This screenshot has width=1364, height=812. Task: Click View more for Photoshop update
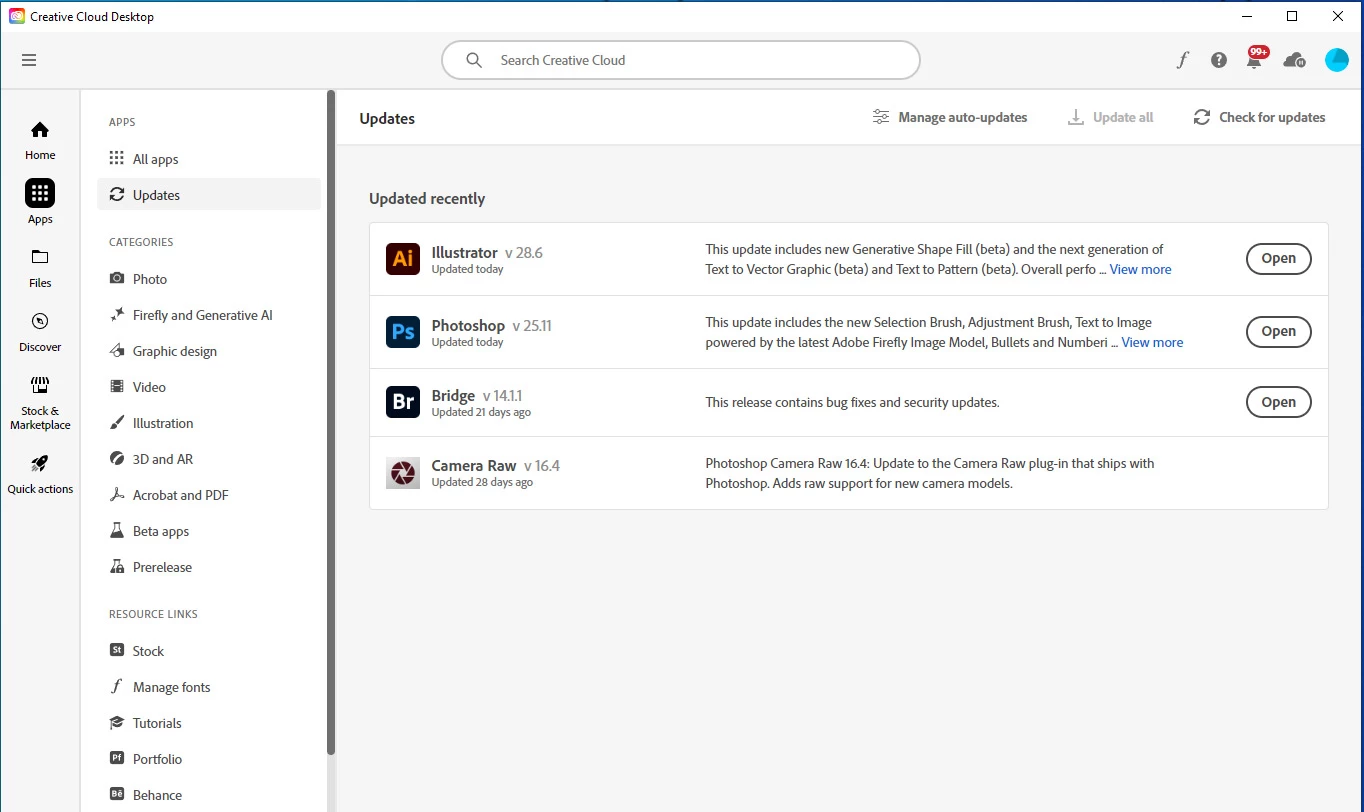coord(1152,342)
